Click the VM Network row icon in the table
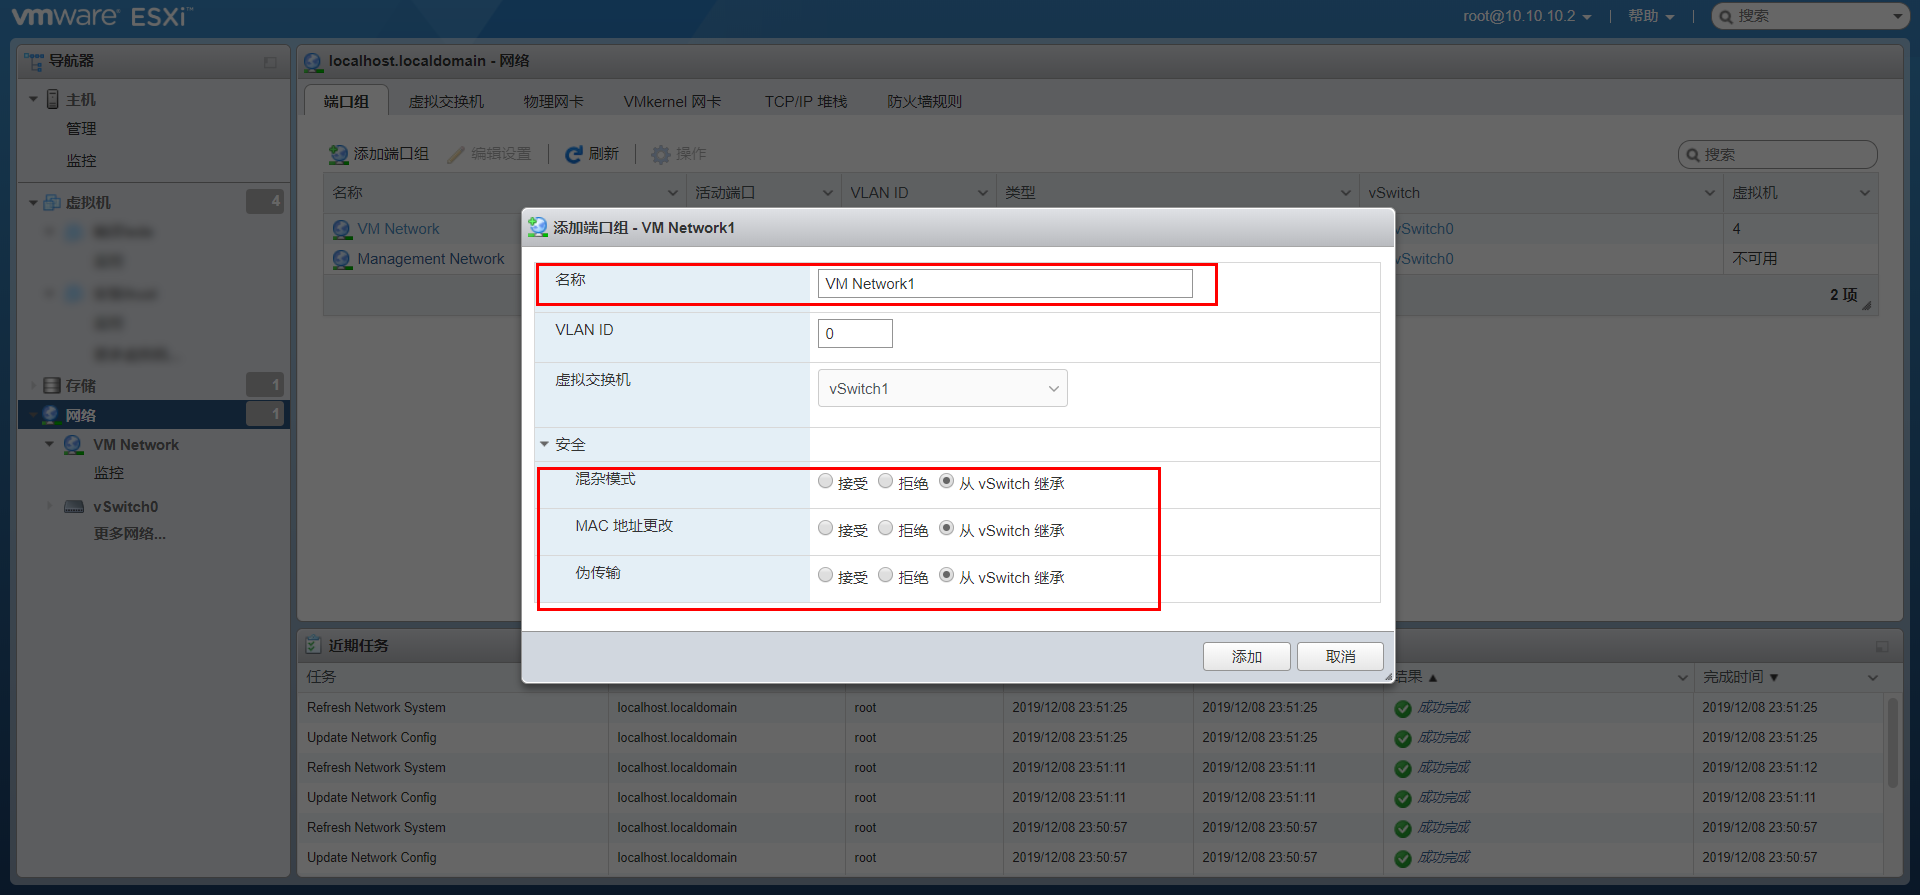Screen dimensions: 1920x895 pyautogui.click(x=342, y=229)
